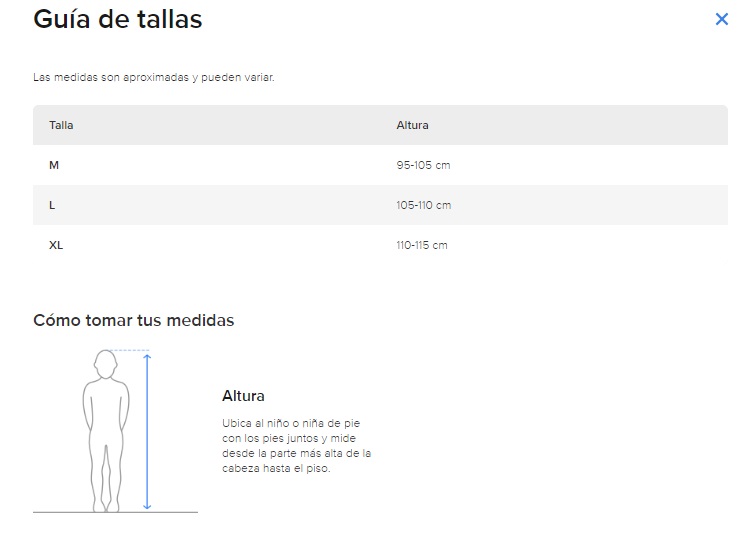Close the Guía de tallas dialog
Screen dimensions: 755x539
(721, 19)
